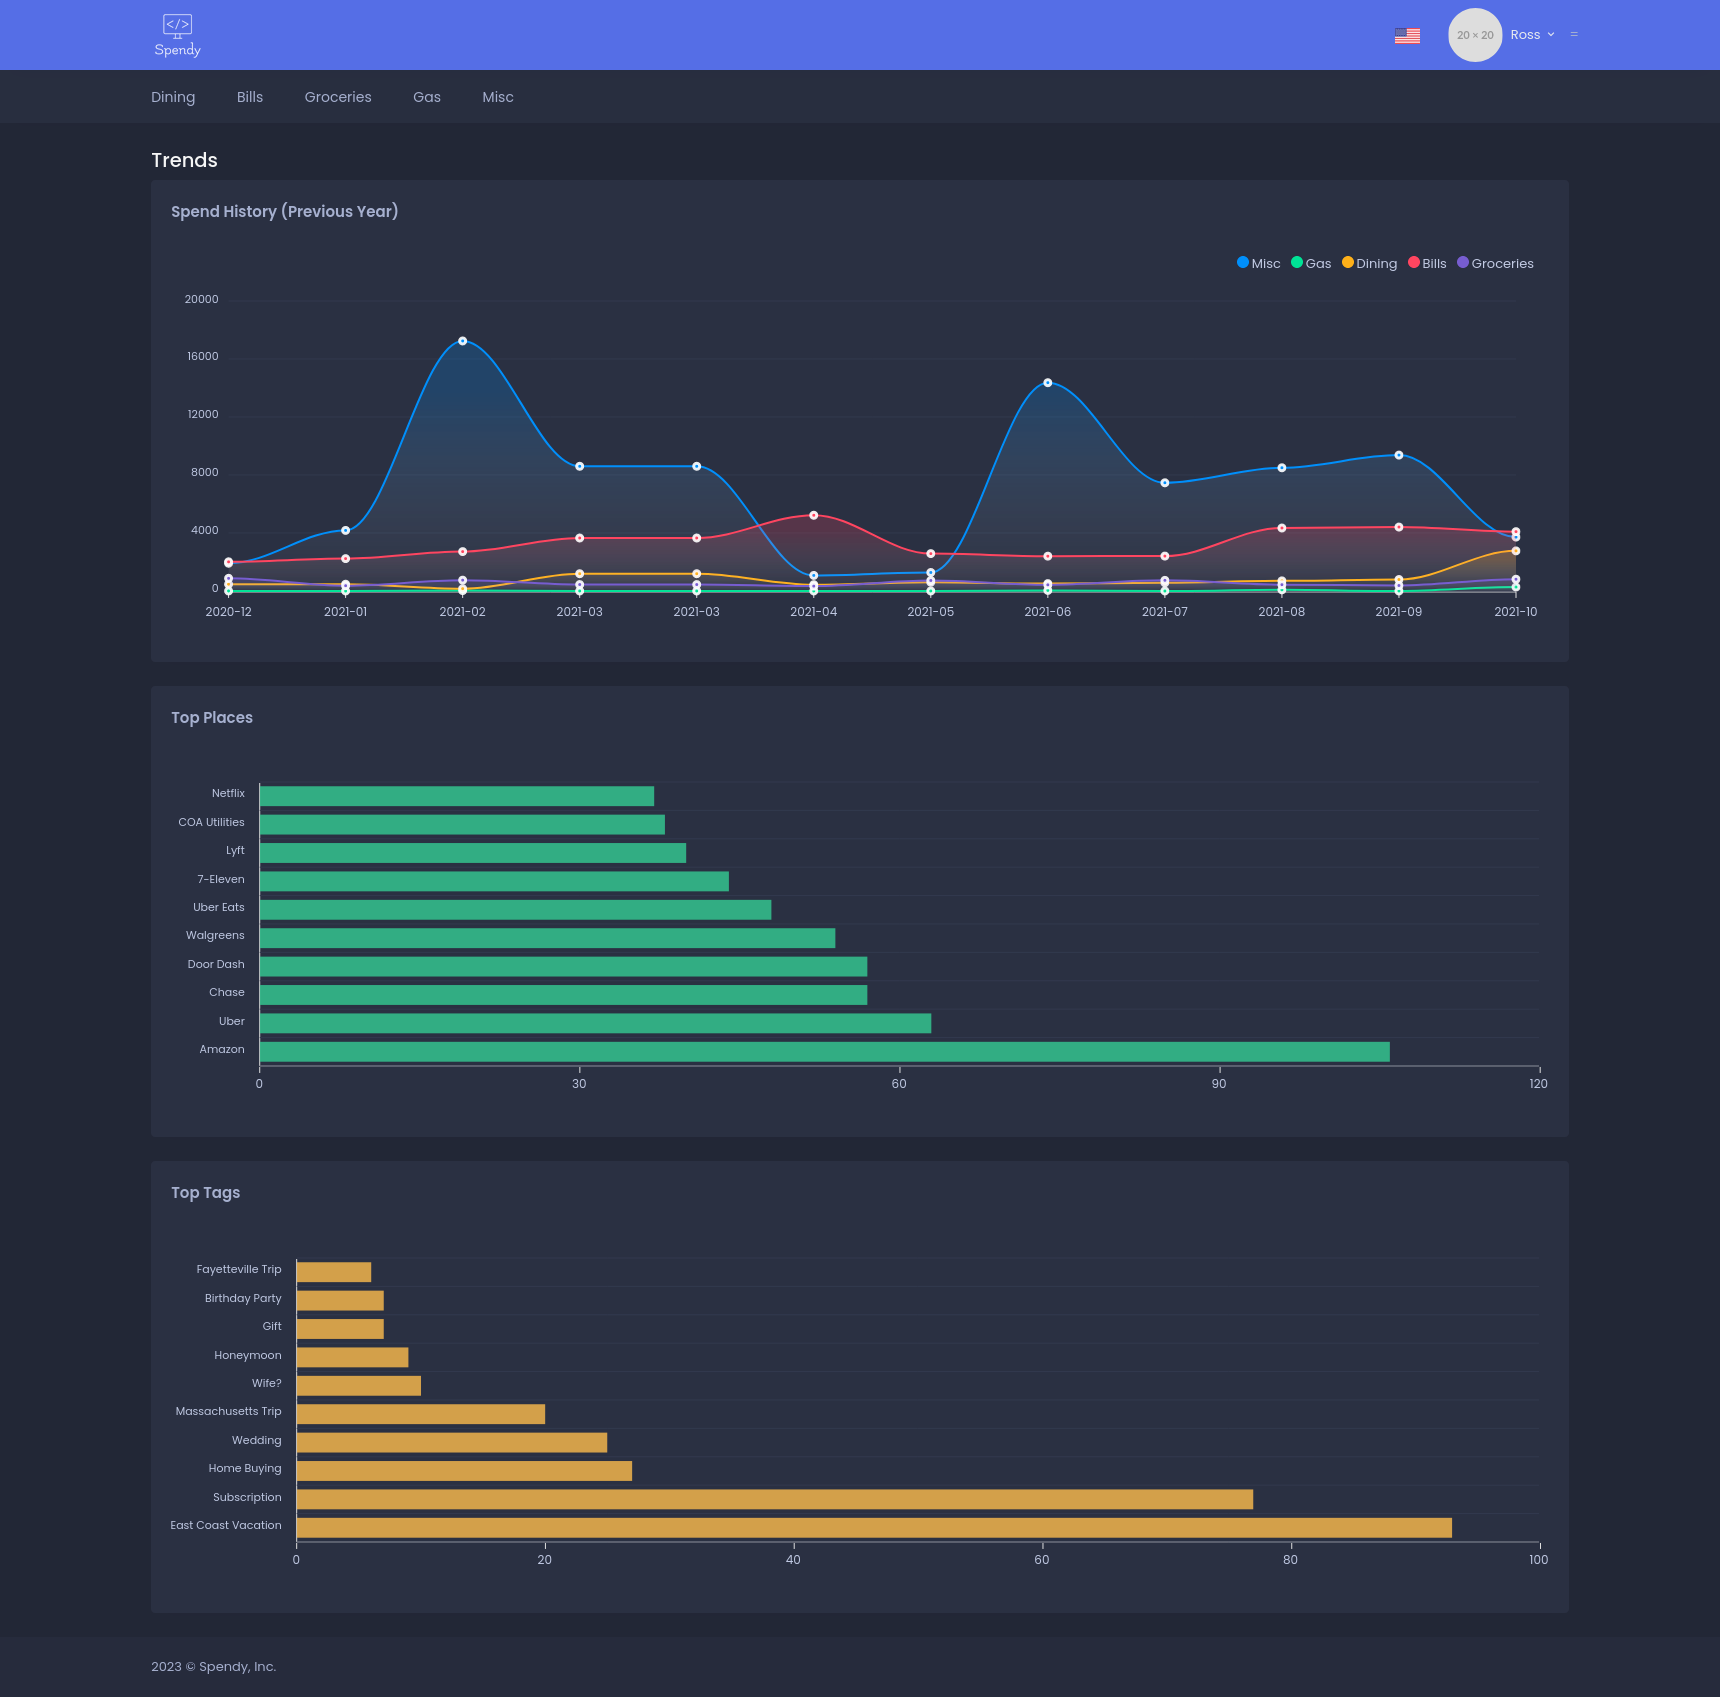Click the Subscription tag bar
This screenshot has height=1697, width=1720.
pyautogui.click(x=775, y=1499)
